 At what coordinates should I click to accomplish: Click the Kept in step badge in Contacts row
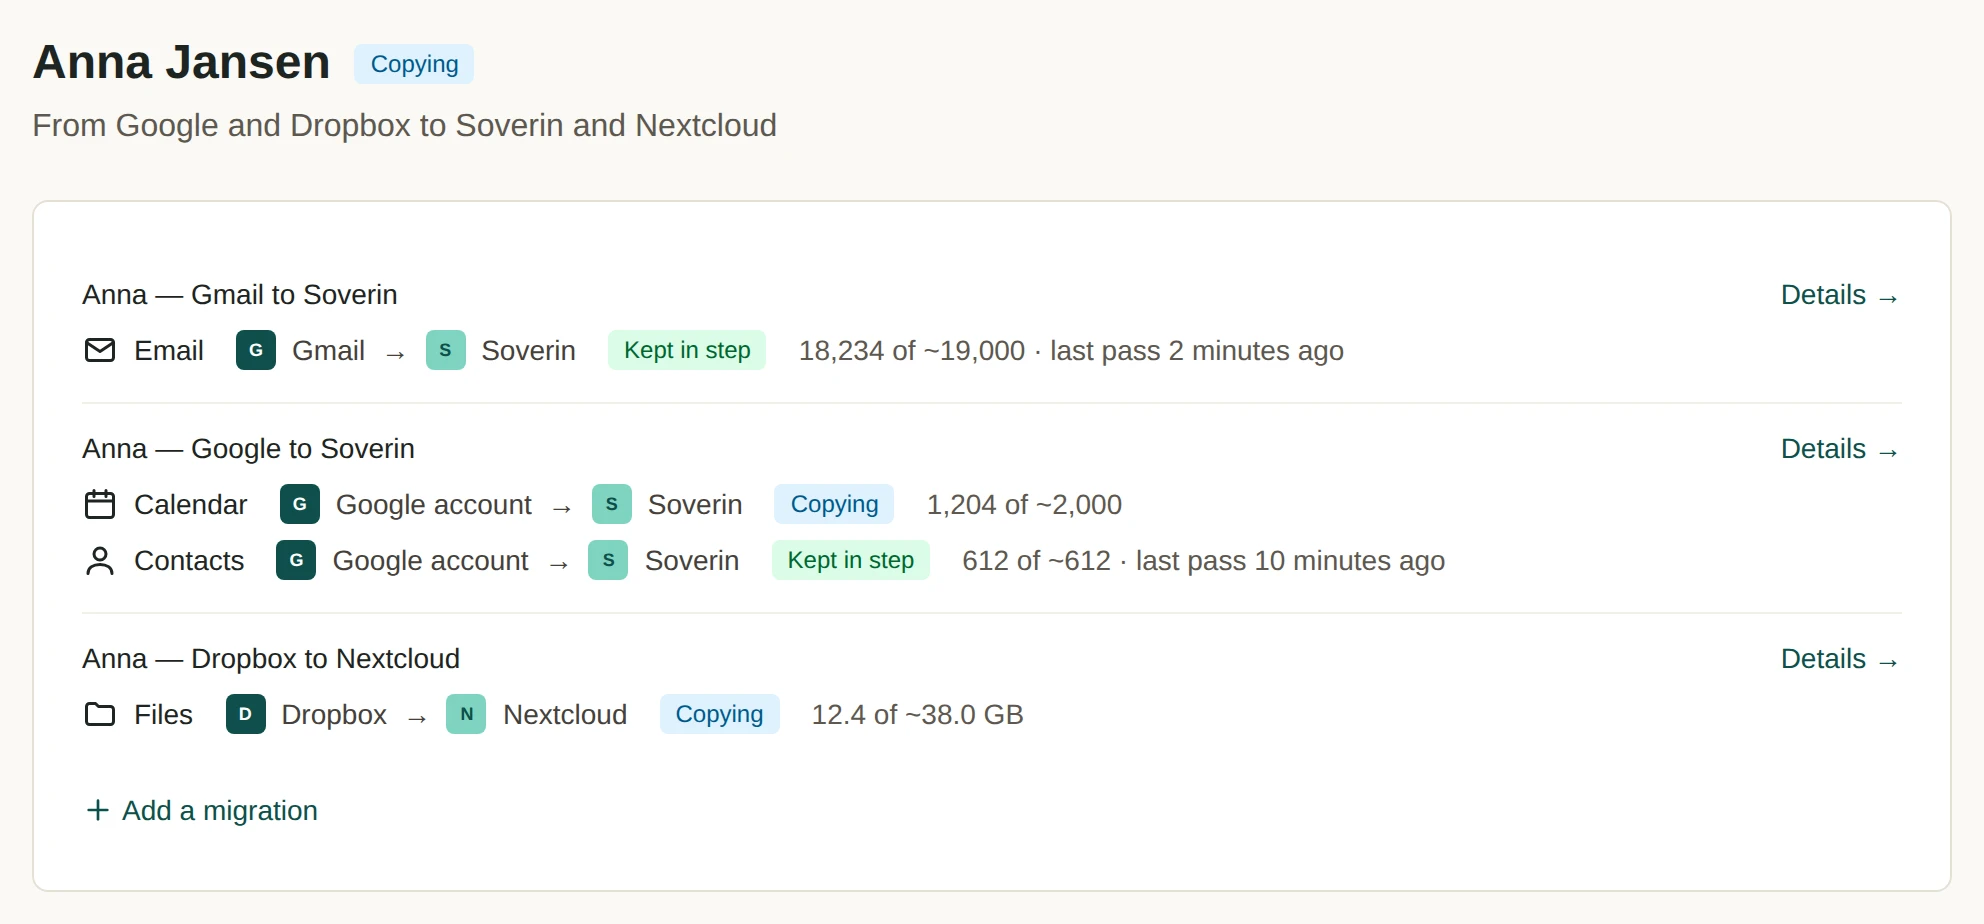[851, 560]
